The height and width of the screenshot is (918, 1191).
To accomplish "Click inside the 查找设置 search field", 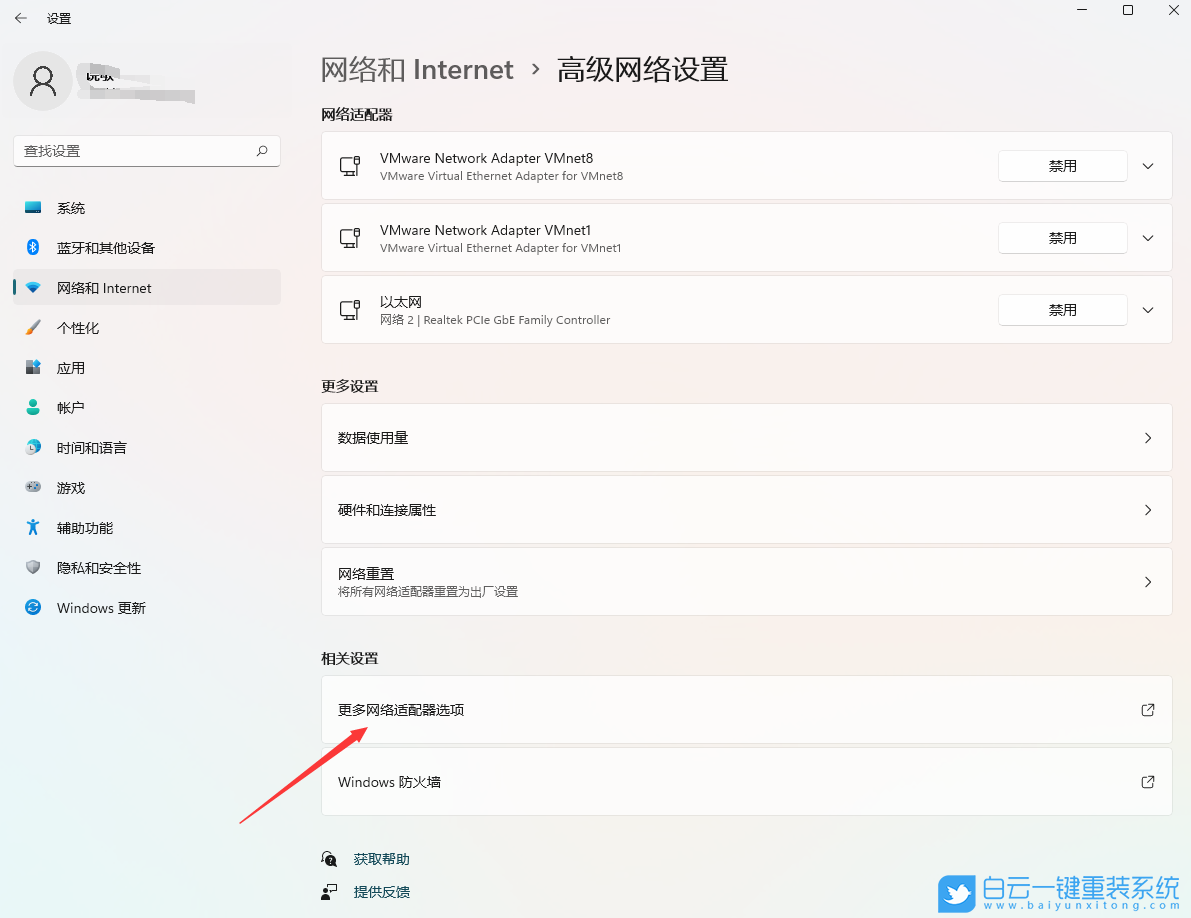I will point(140,150).
